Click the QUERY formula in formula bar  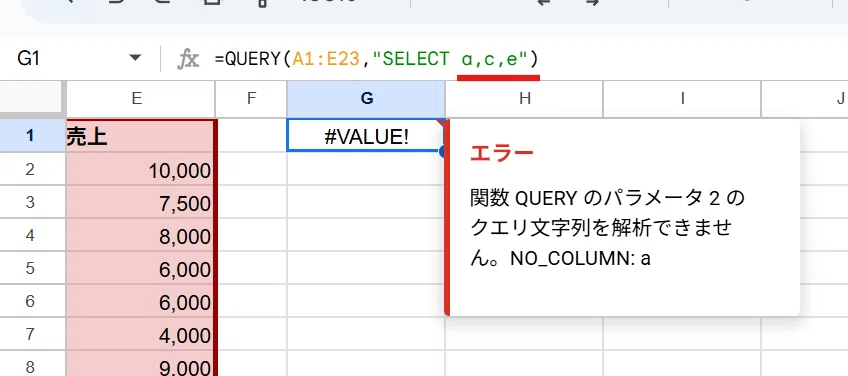(376, 58)
